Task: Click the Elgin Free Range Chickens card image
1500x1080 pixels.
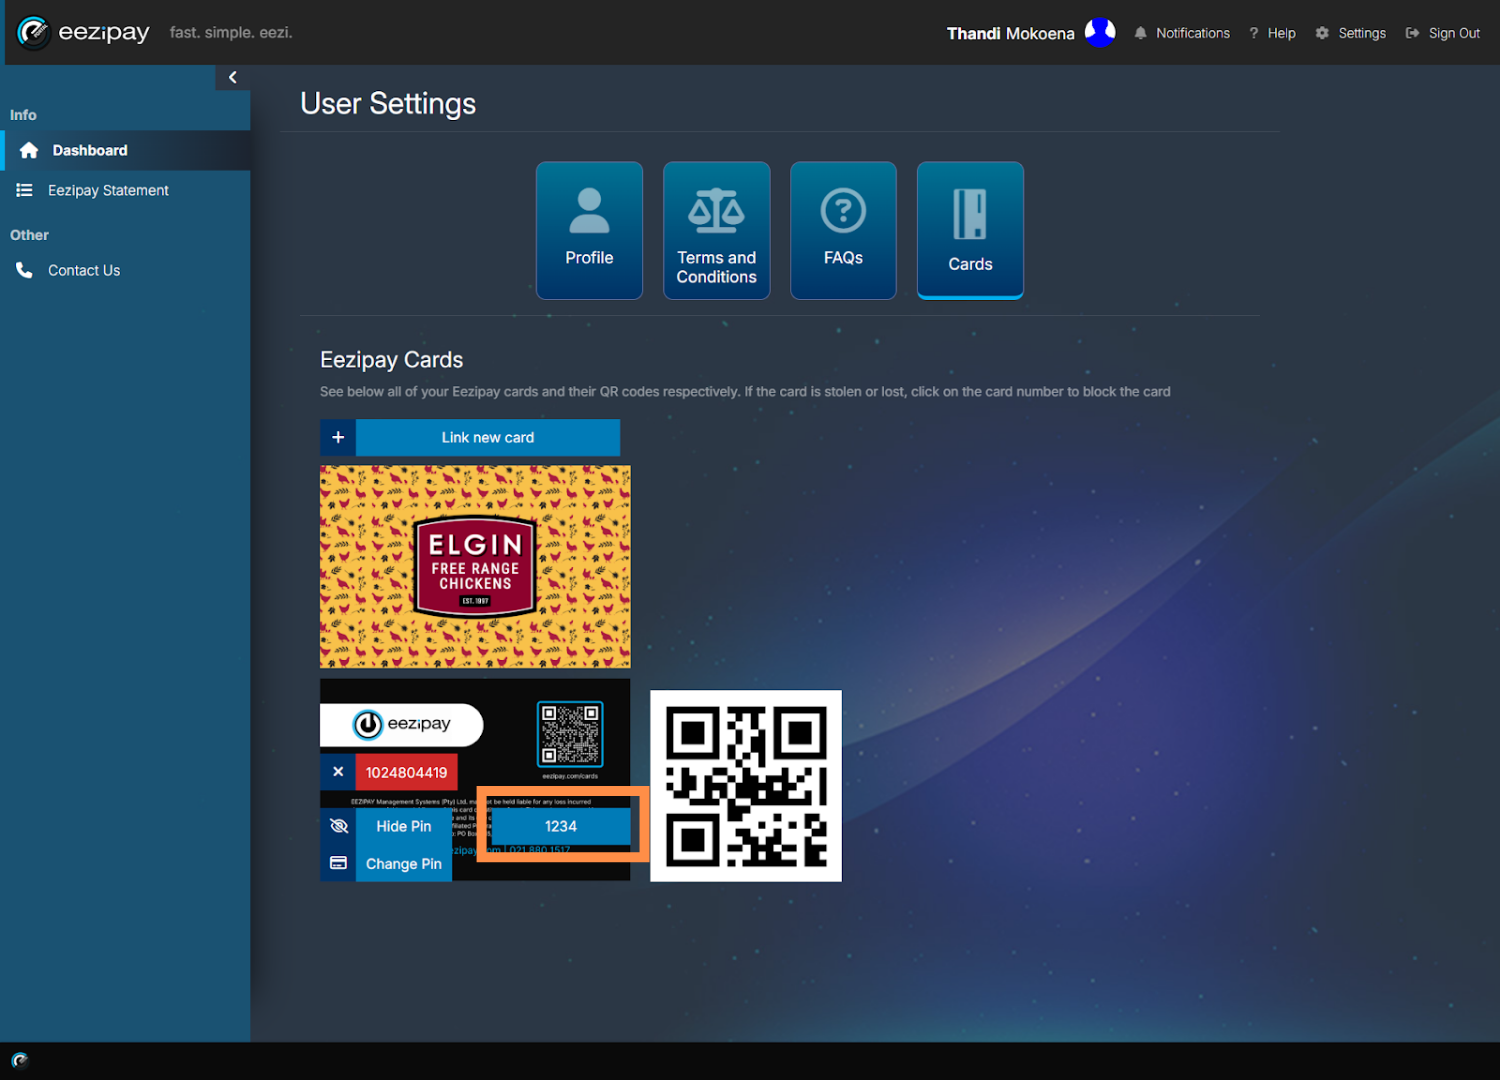Action: [475, 566]
